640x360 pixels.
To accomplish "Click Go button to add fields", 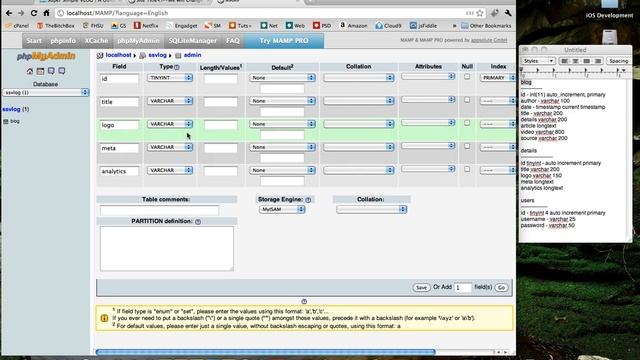I will 502,288.
